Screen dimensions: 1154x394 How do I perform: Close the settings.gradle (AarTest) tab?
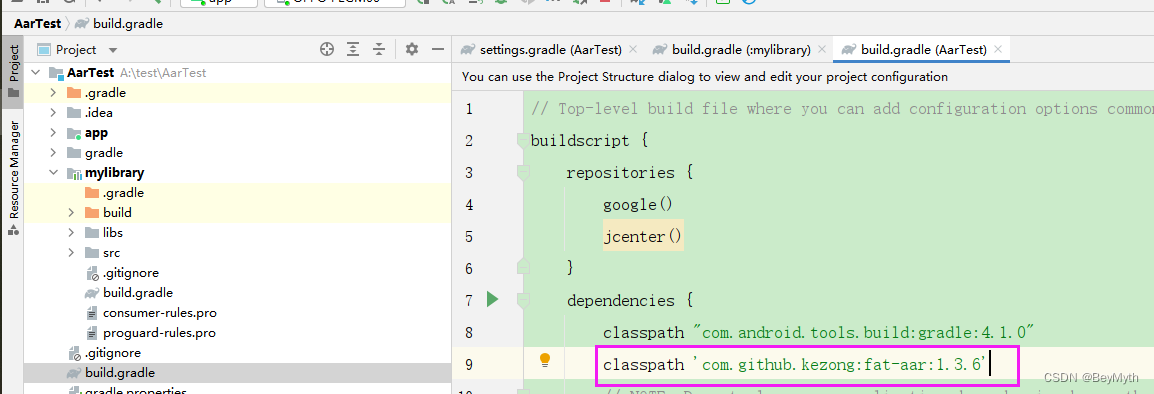click(632, 49)
